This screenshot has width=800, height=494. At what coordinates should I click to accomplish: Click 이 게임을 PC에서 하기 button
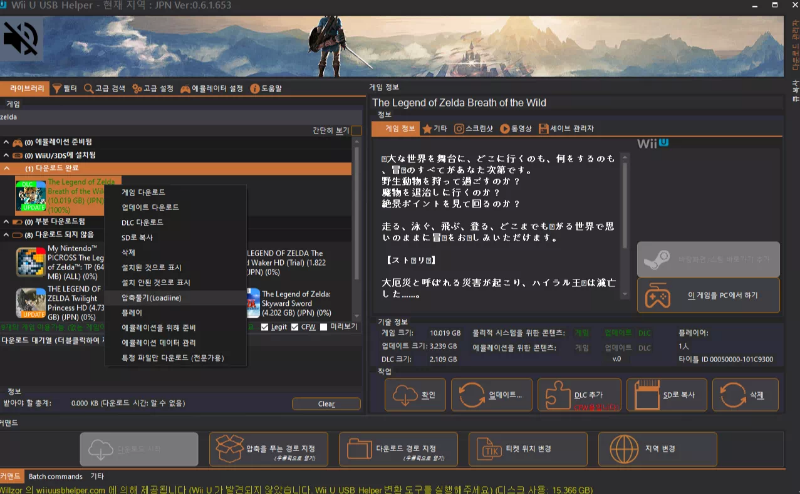point(708,295)
